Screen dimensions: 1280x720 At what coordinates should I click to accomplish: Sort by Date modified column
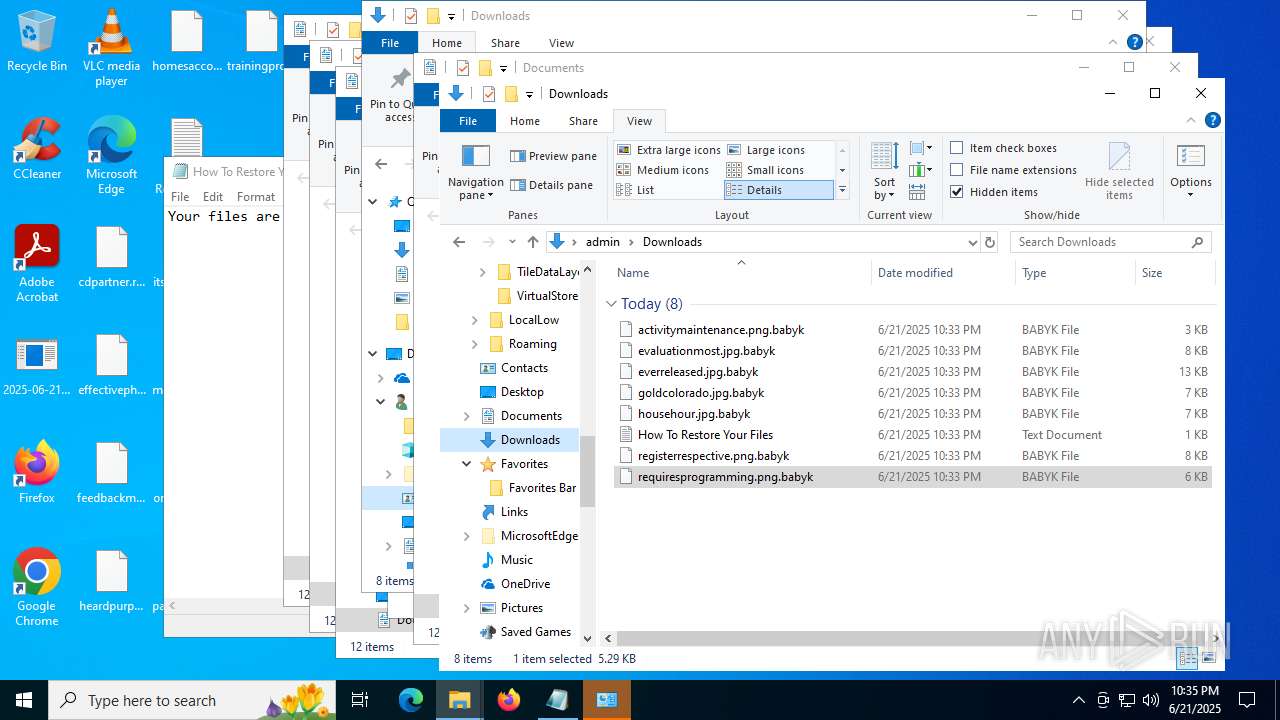pos(943,273)
